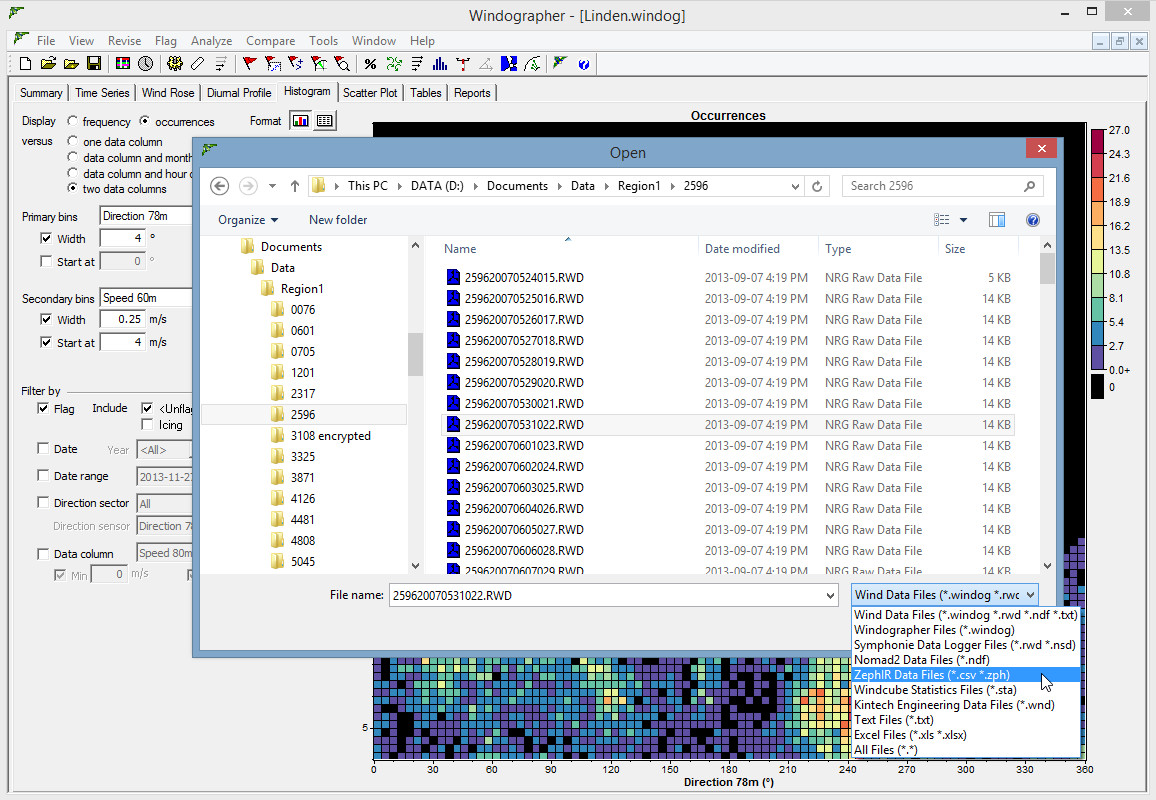Open the file type filter dropdown
The image size is (1156, 800).
[x=945, y=595]
